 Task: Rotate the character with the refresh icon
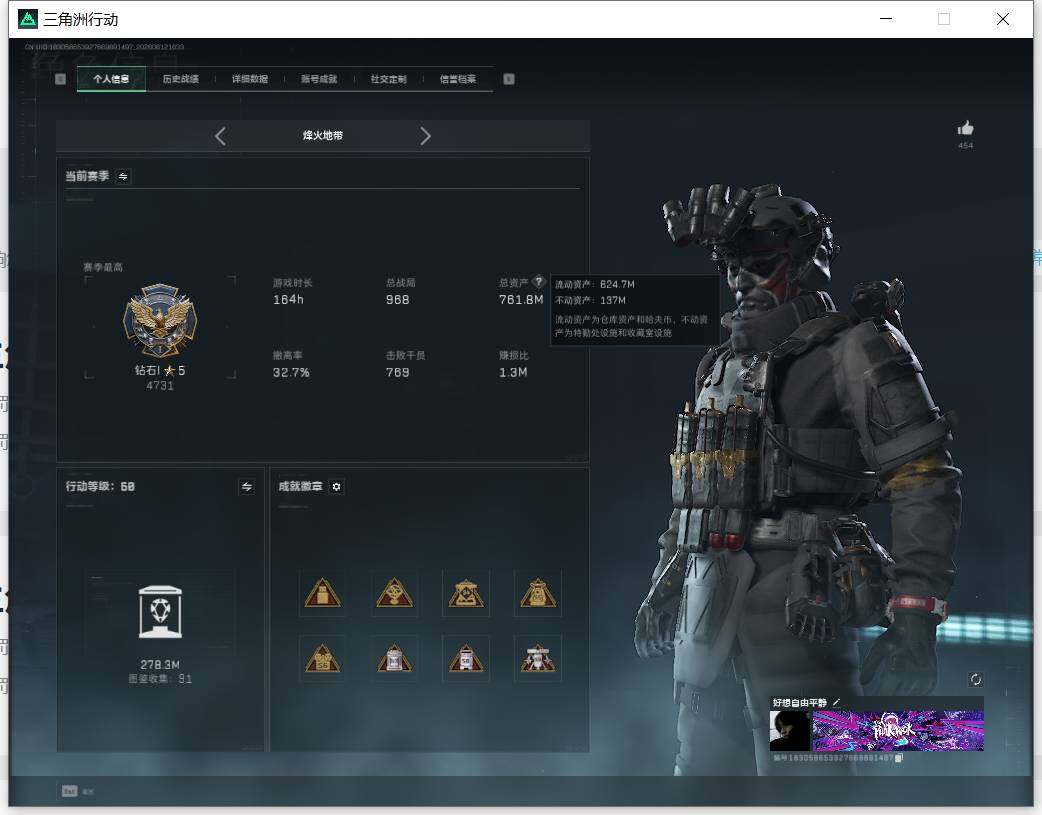(x=976, y=679)
